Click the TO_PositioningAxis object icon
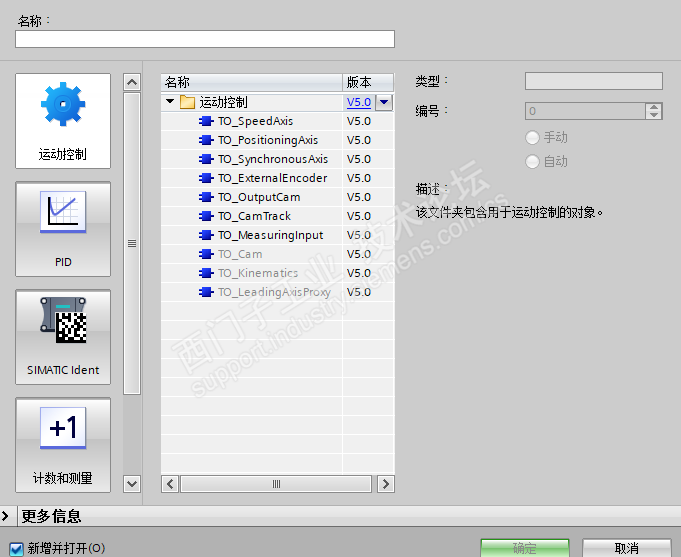 pyautogui.click(x=206, y=140)
